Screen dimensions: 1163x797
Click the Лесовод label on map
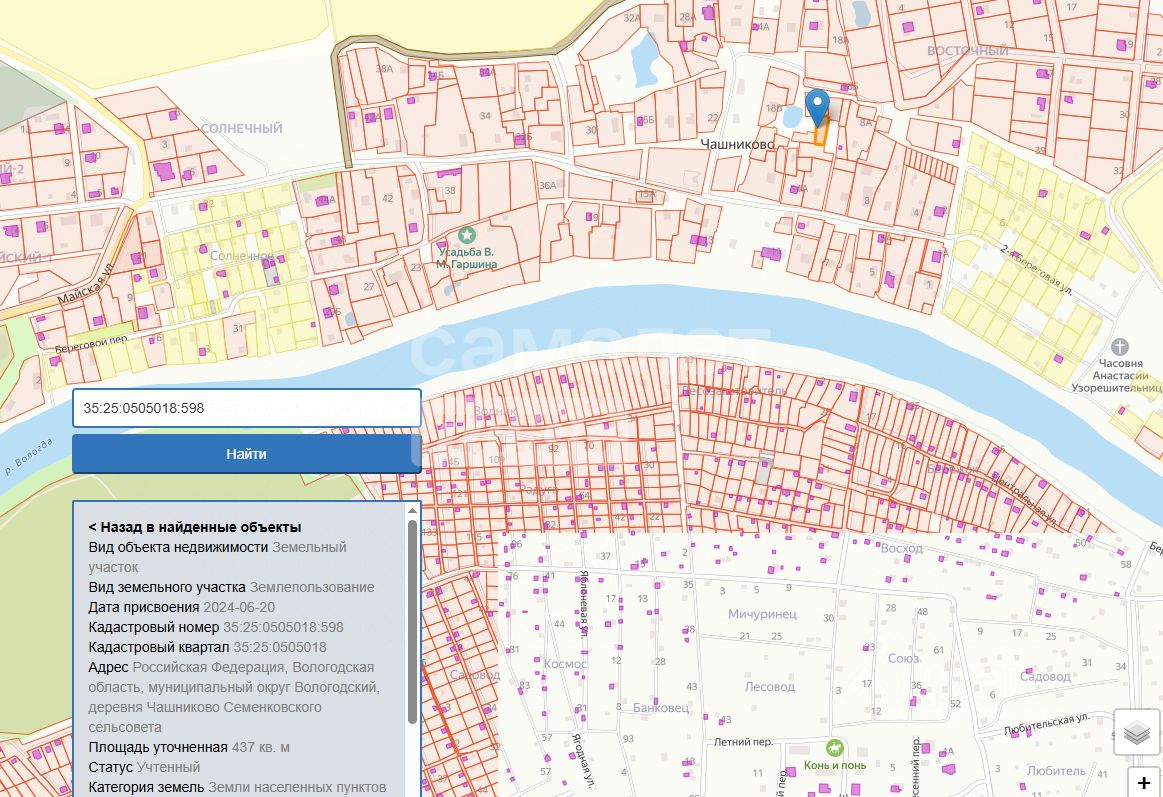[769, 687]
